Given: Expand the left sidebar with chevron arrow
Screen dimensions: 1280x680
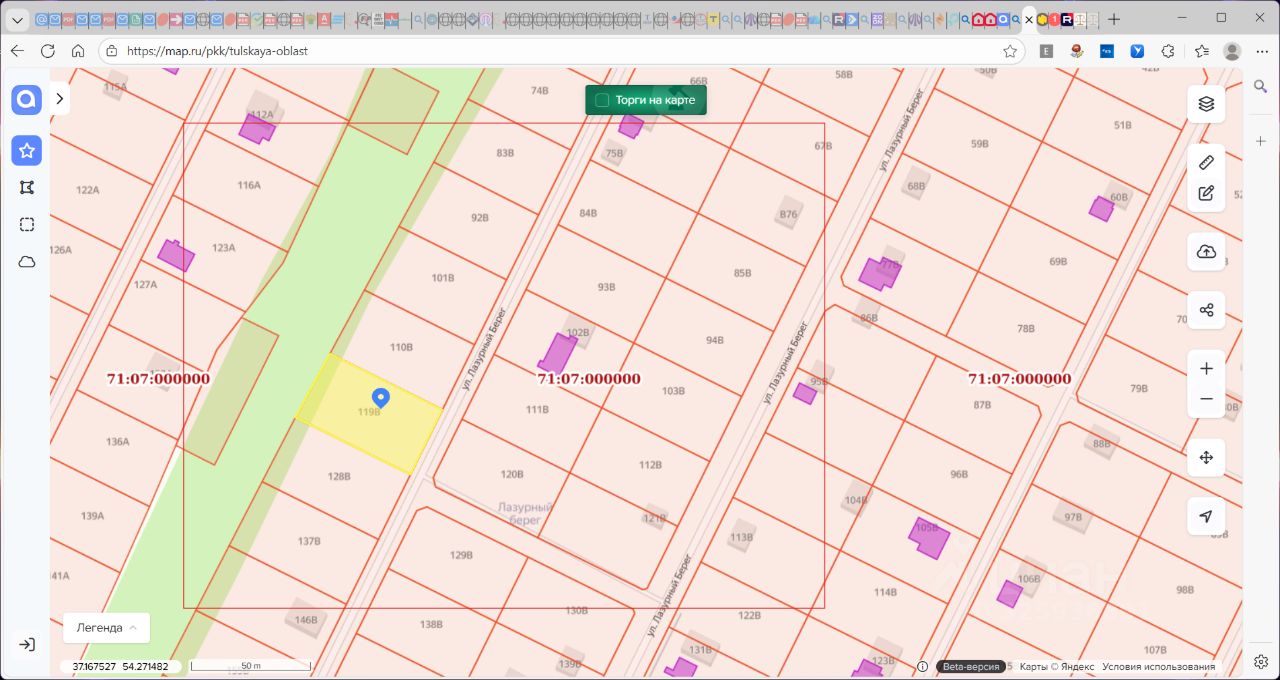Looking at the screenshot, I should tap(60, 99).
